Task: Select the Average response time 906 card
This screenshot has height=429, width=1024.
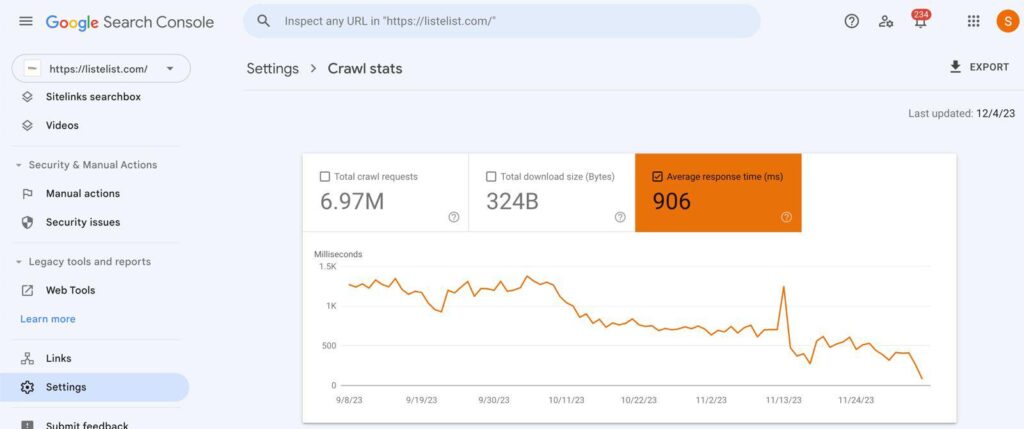Action: (718, 193)
